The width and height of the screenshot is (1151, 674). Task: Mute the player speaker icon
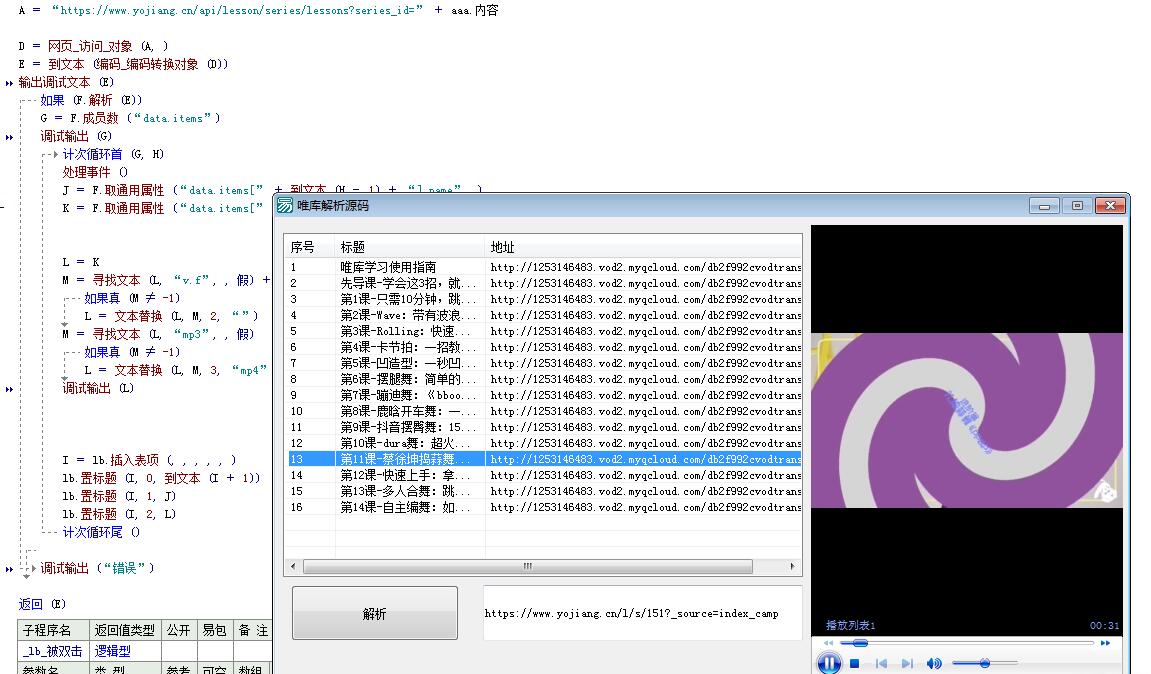coord(934,664)
